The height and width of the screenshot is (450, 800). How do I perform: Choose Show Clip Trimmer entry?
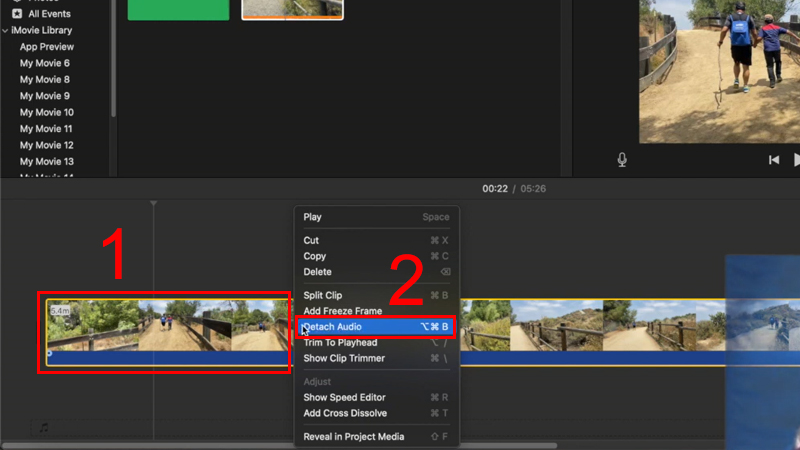click(x=377, y=358)
